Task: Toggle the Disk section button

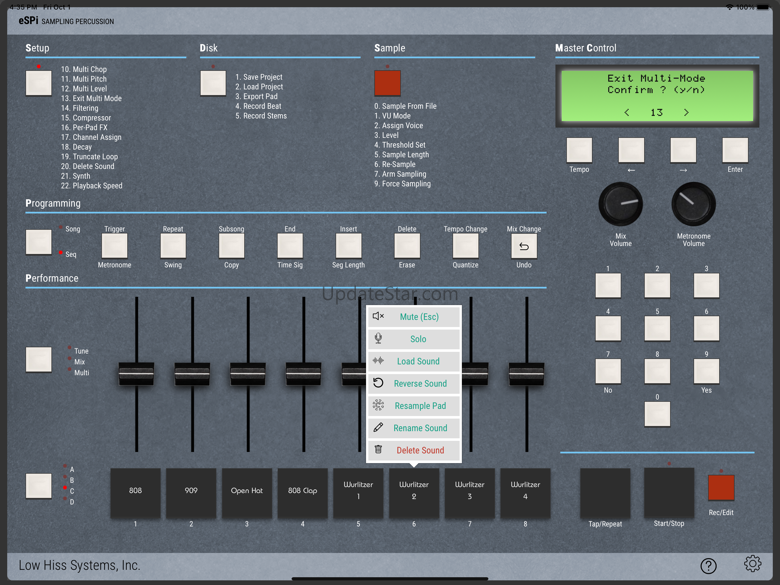Action: pos(213,83)
